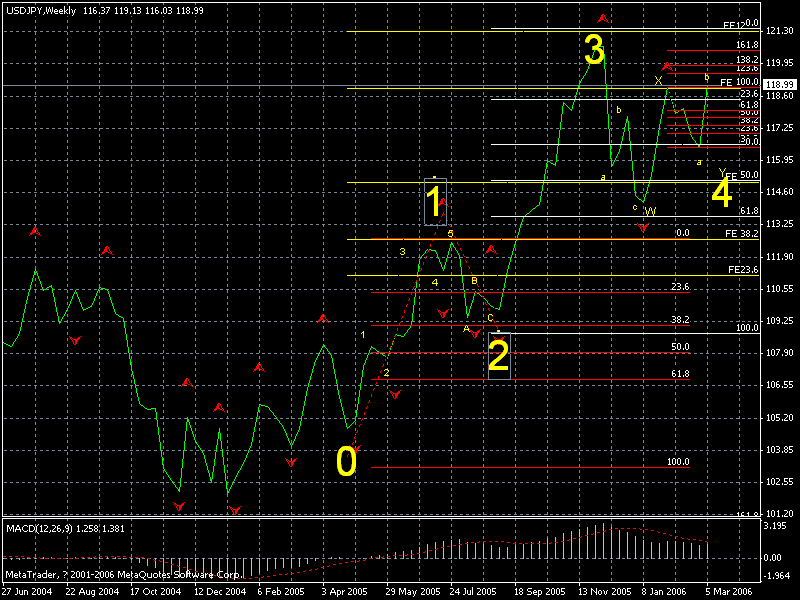Click the 114.60 price axis value
This screenshot has height=600, width=800.
tap(780, 192)
